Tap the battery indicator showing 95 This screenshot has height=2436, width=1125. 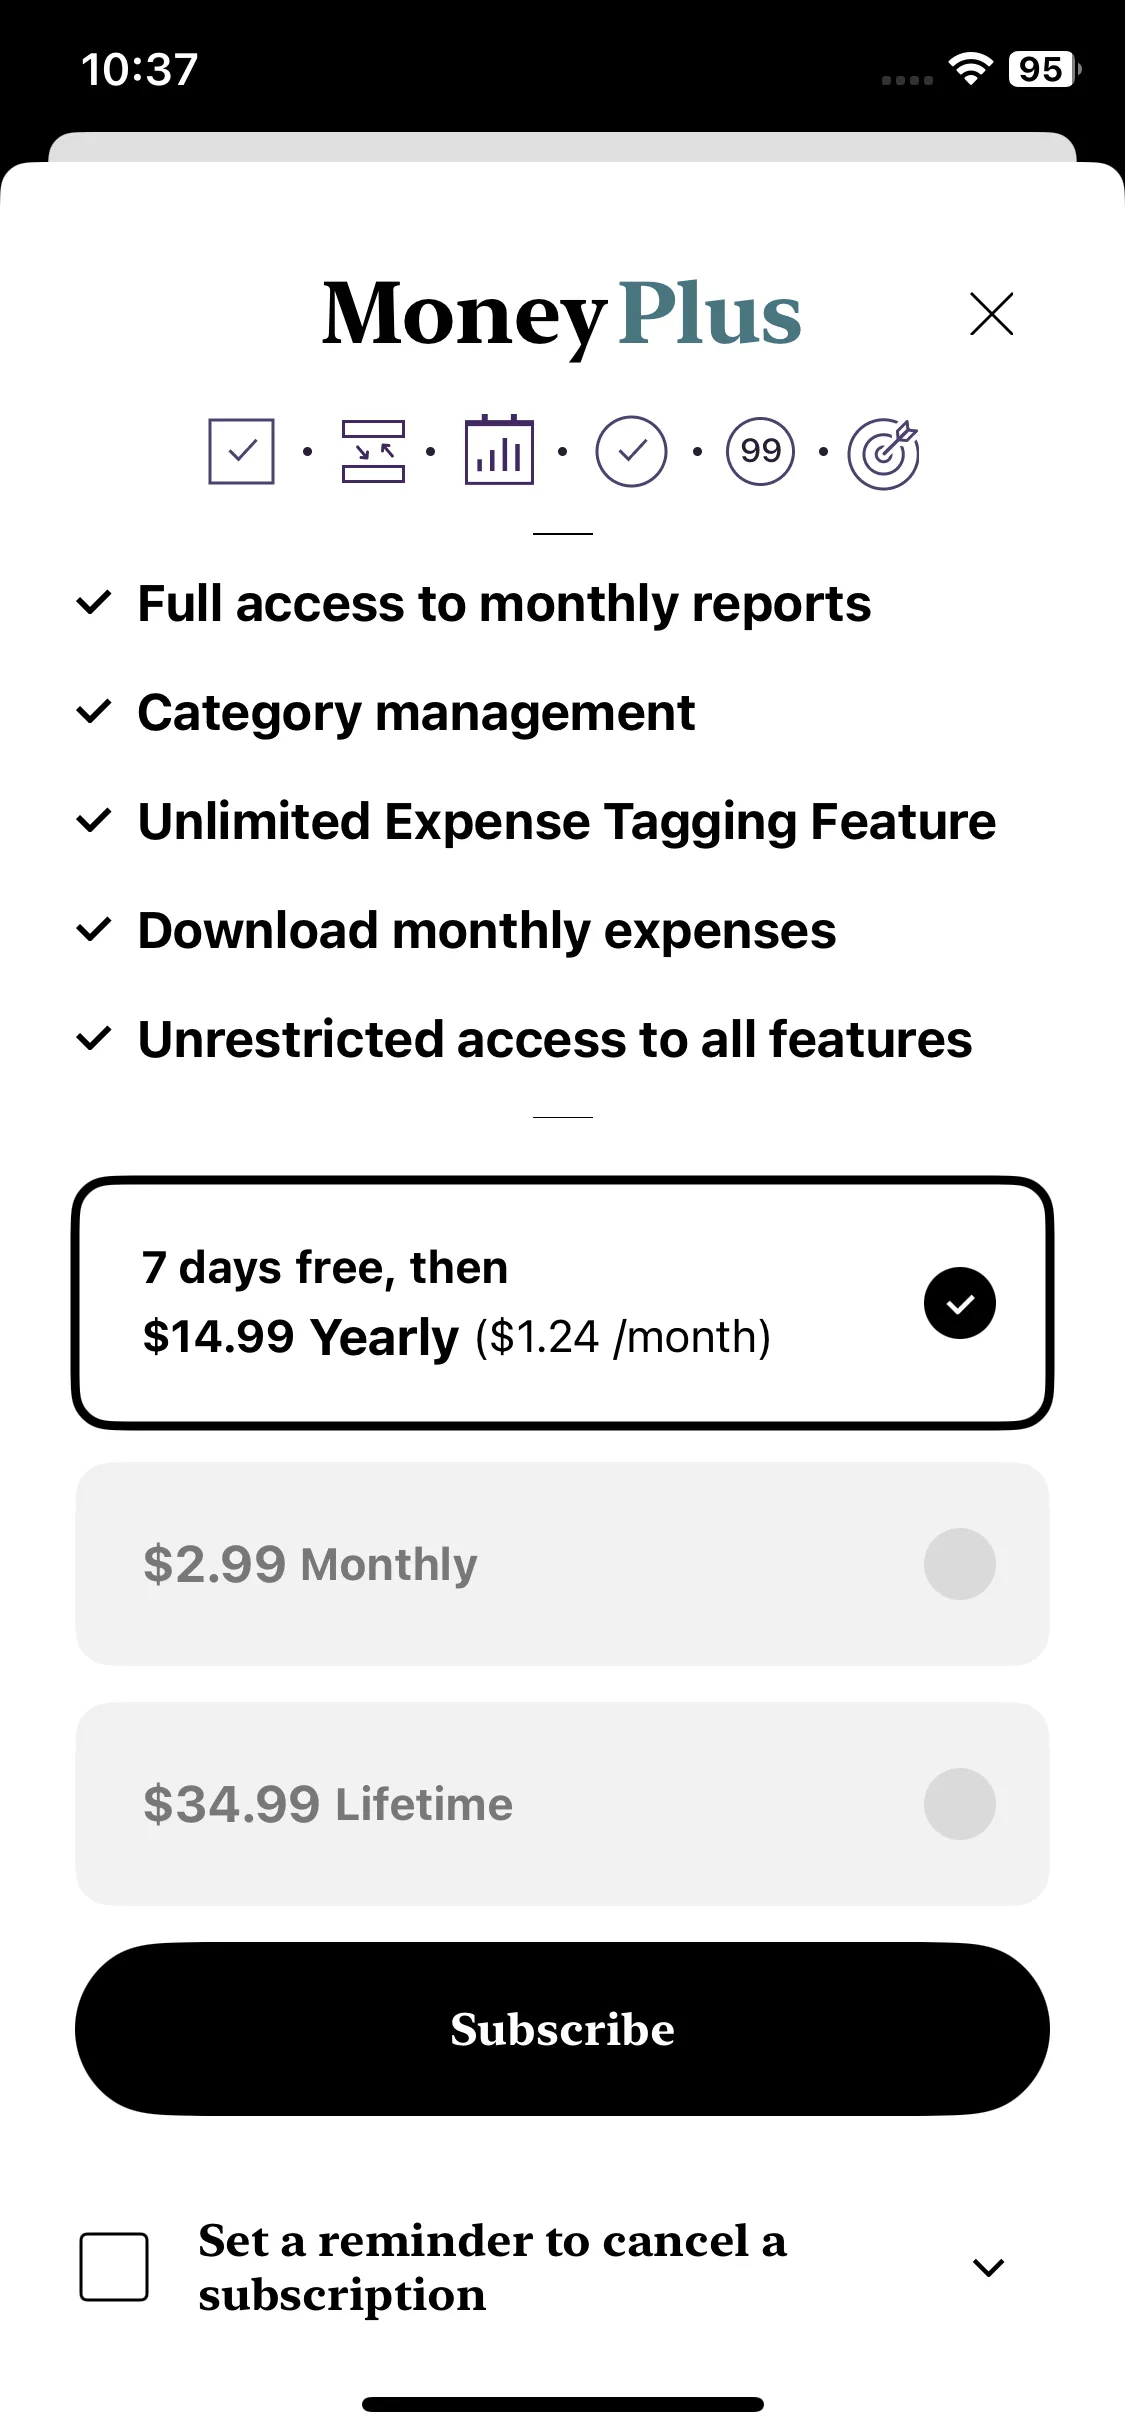pos(1045,69)
